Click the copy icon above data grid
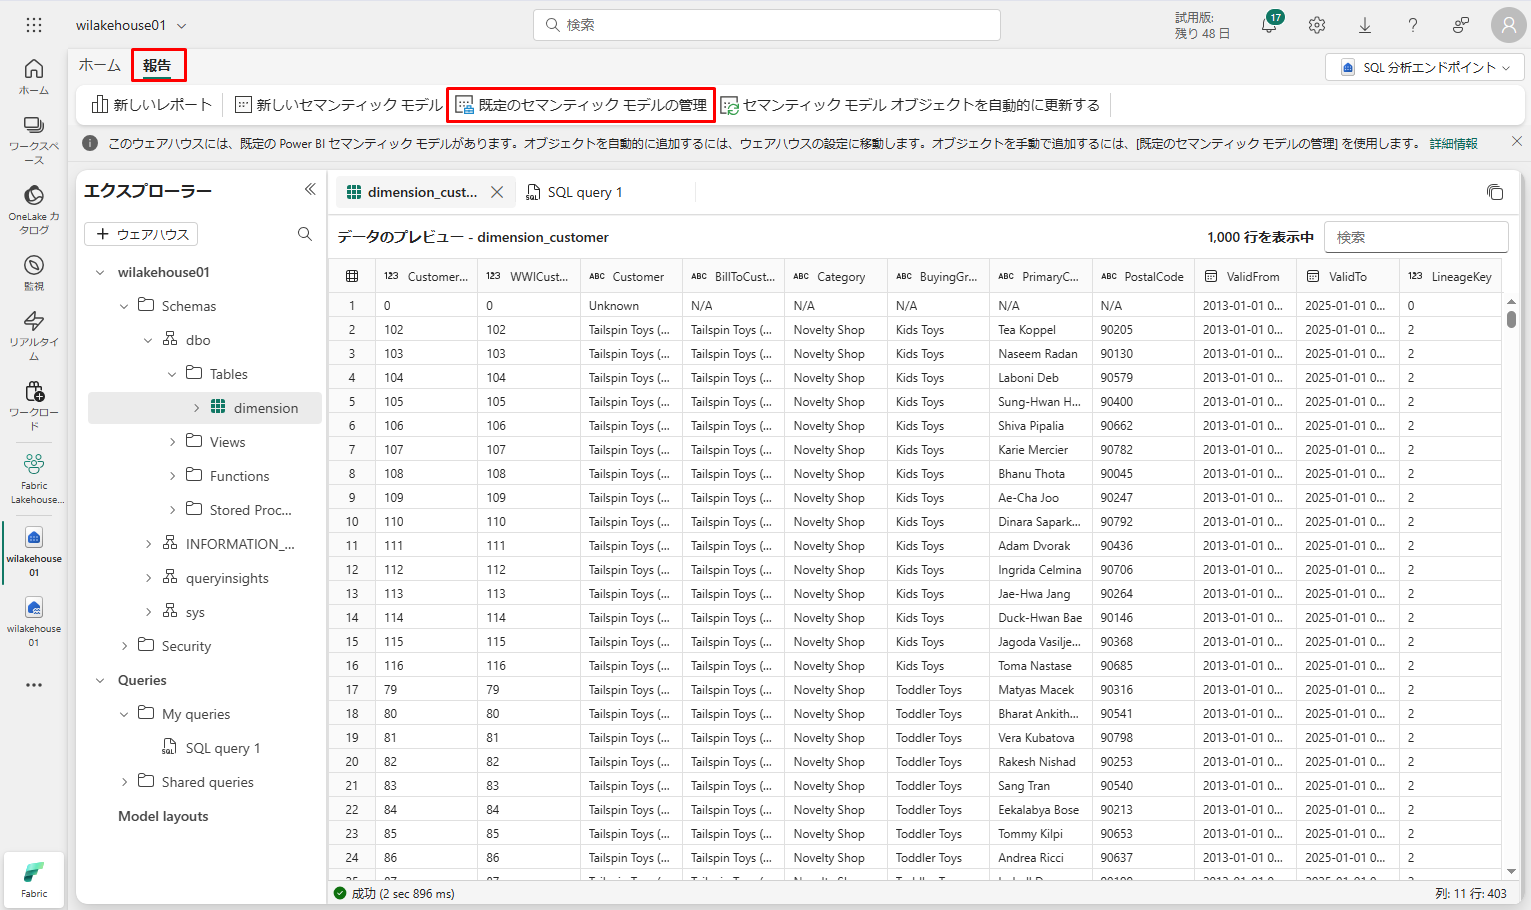This screenshot has width=1531, height=910. click(x=1495, y=192)
